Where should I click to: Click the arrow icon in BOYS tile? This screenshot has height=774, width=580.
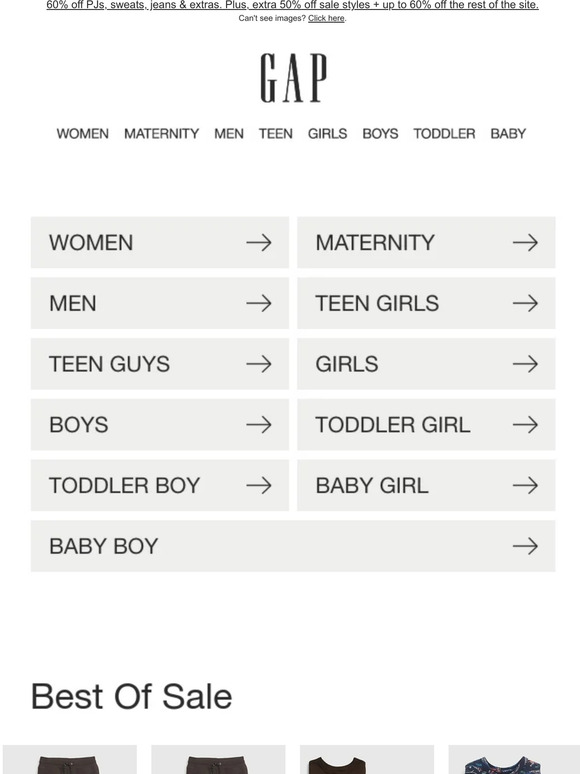pos(259,425)
